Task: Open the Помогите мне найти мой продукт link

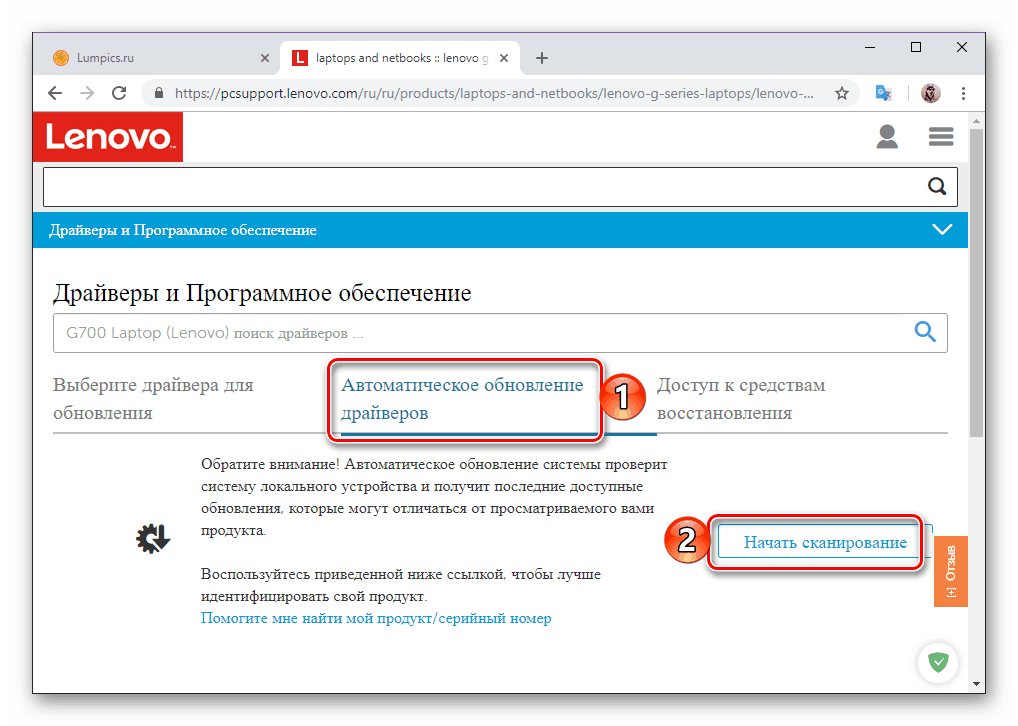Action: [375, 618]
